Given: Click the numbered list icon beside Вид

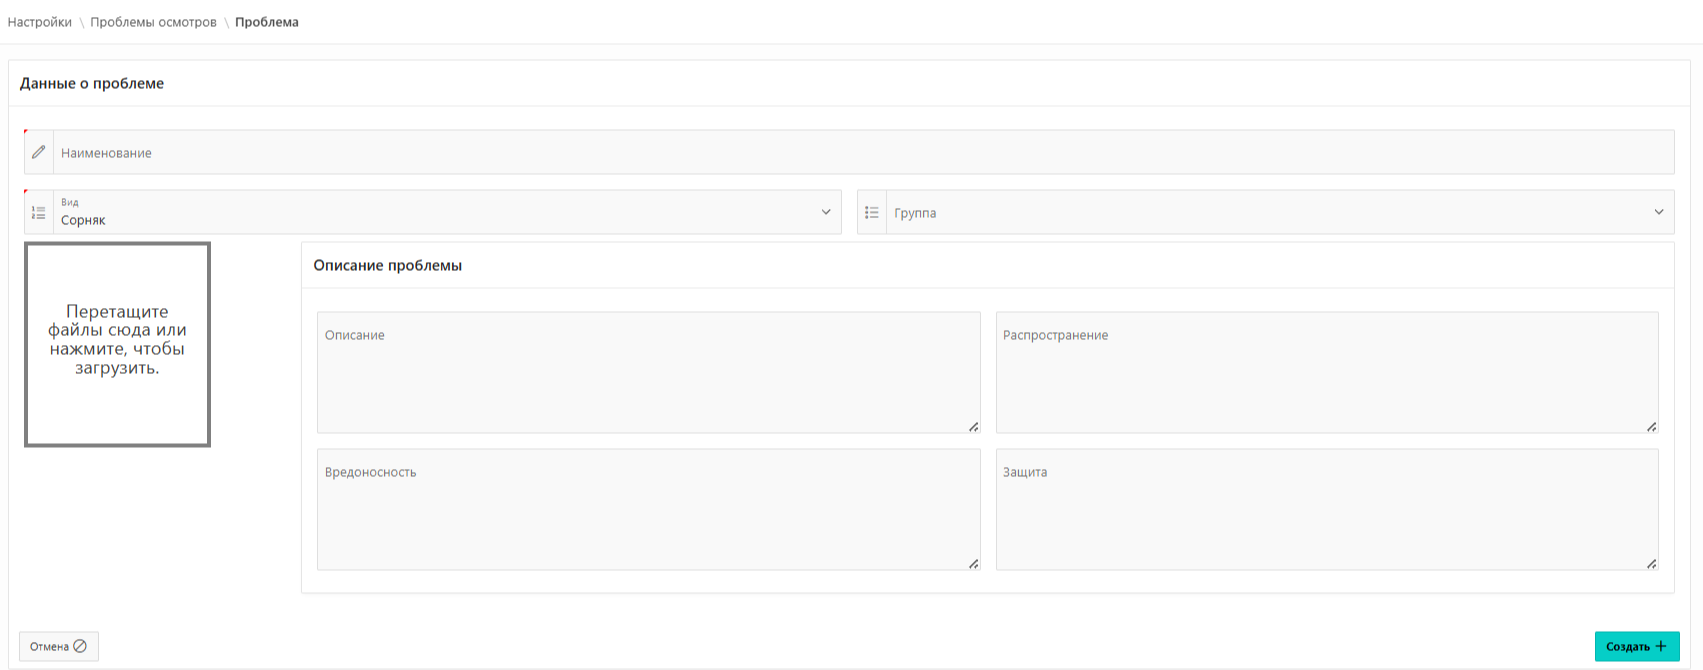Looking at the screenshot, I should [39, 213].
